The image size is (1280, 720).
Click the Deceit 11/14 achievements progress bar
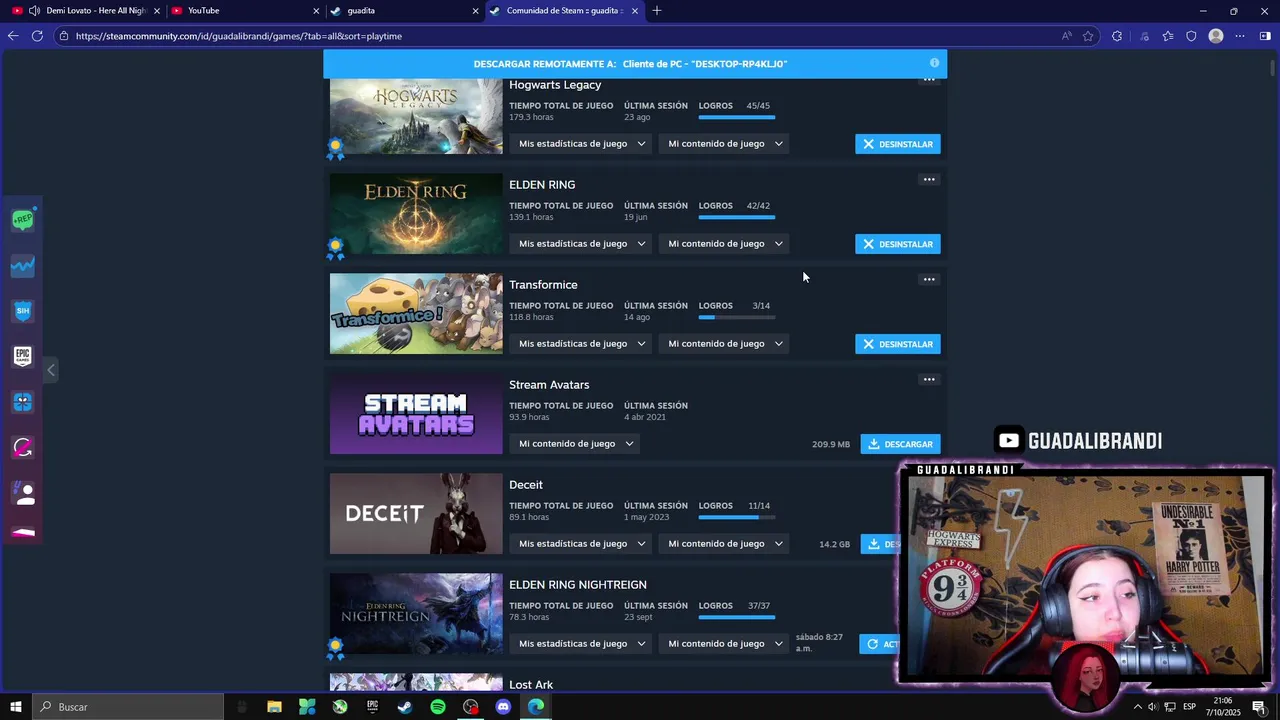(x=737, y=517)
